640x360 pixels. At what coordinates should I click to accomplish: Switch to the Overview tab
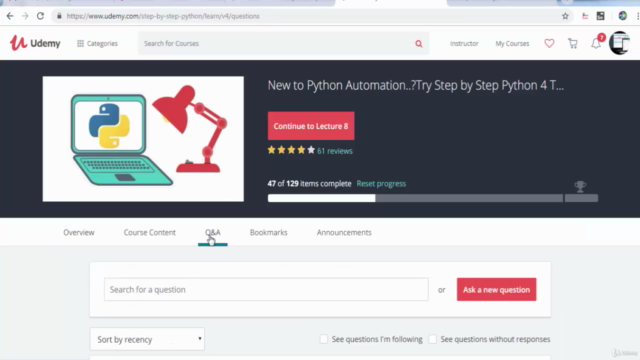(79, 232)
